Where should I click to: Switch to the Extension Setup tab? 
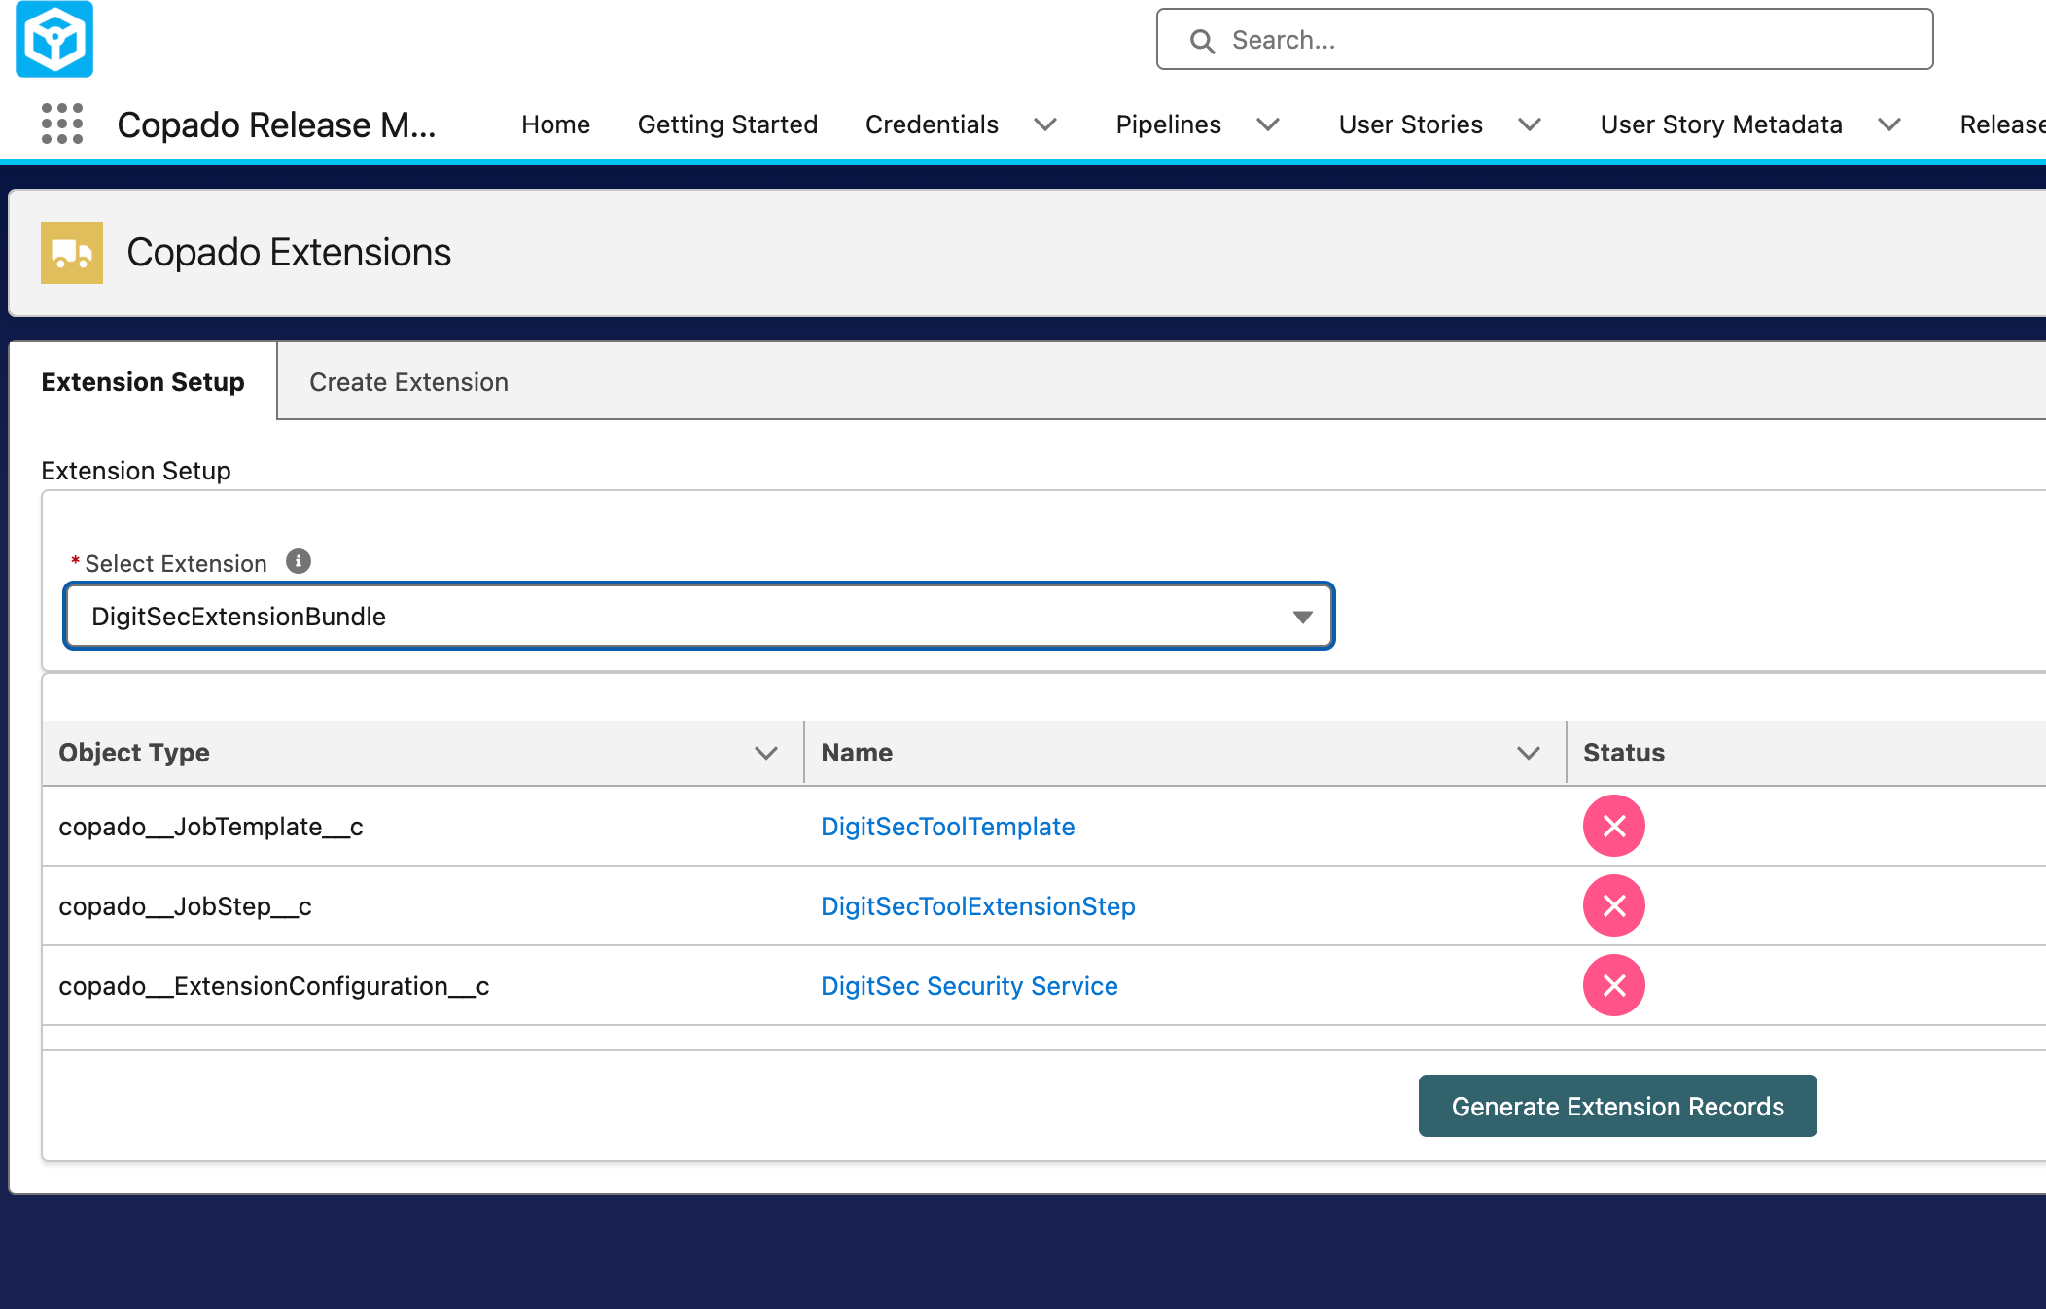coord(143,382)
